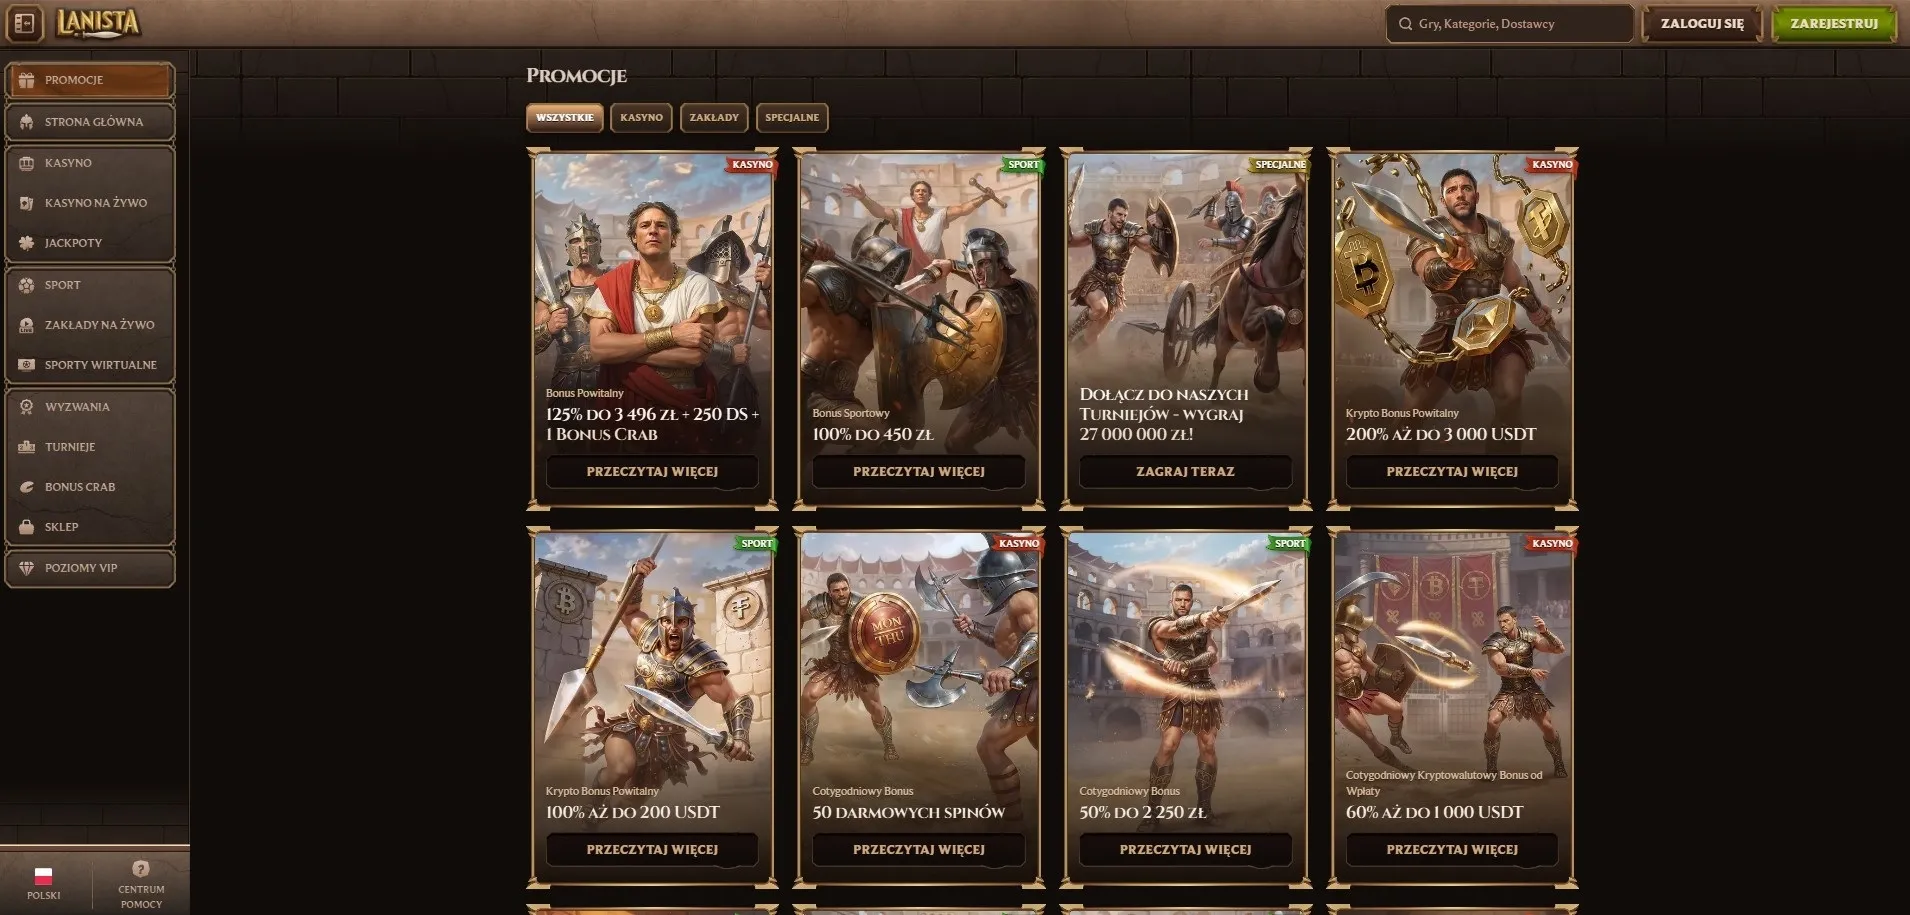Open the Turnieje sidebar icon
1910x915 pixels.
[27, 447]
